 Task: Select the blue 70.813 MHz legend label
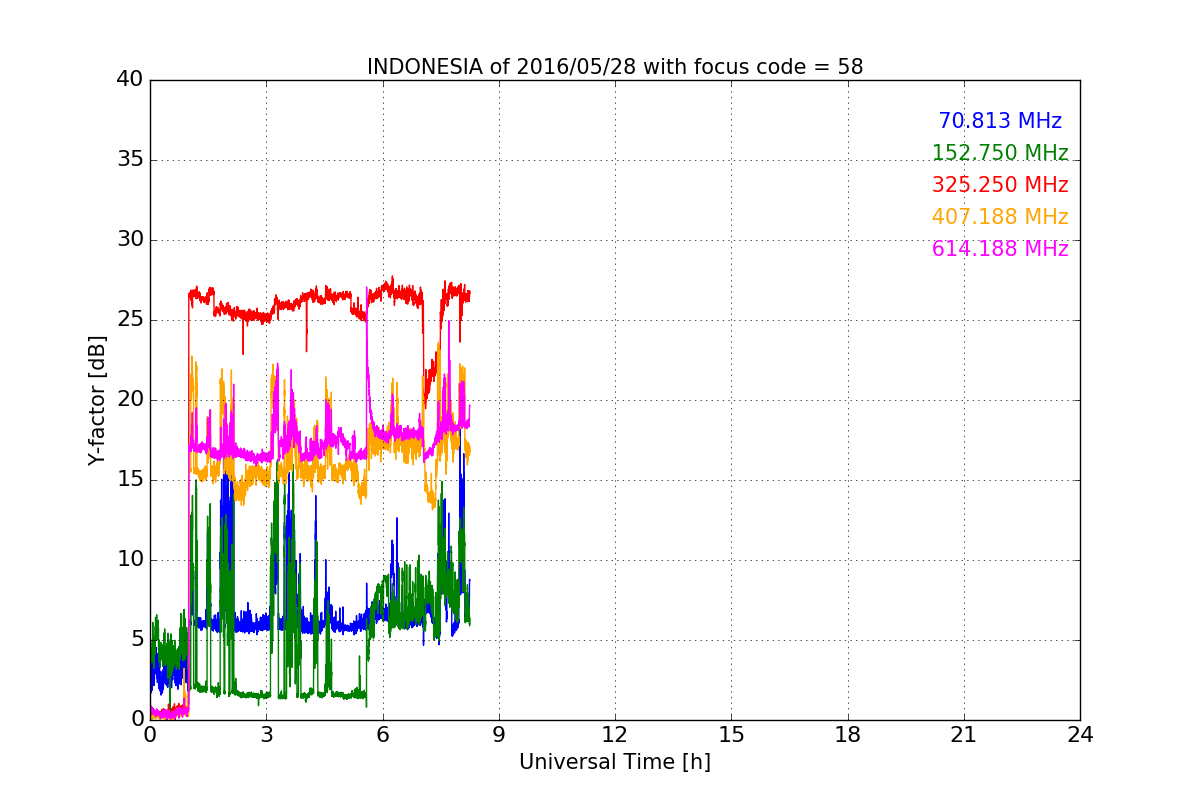coord(1000,121)
